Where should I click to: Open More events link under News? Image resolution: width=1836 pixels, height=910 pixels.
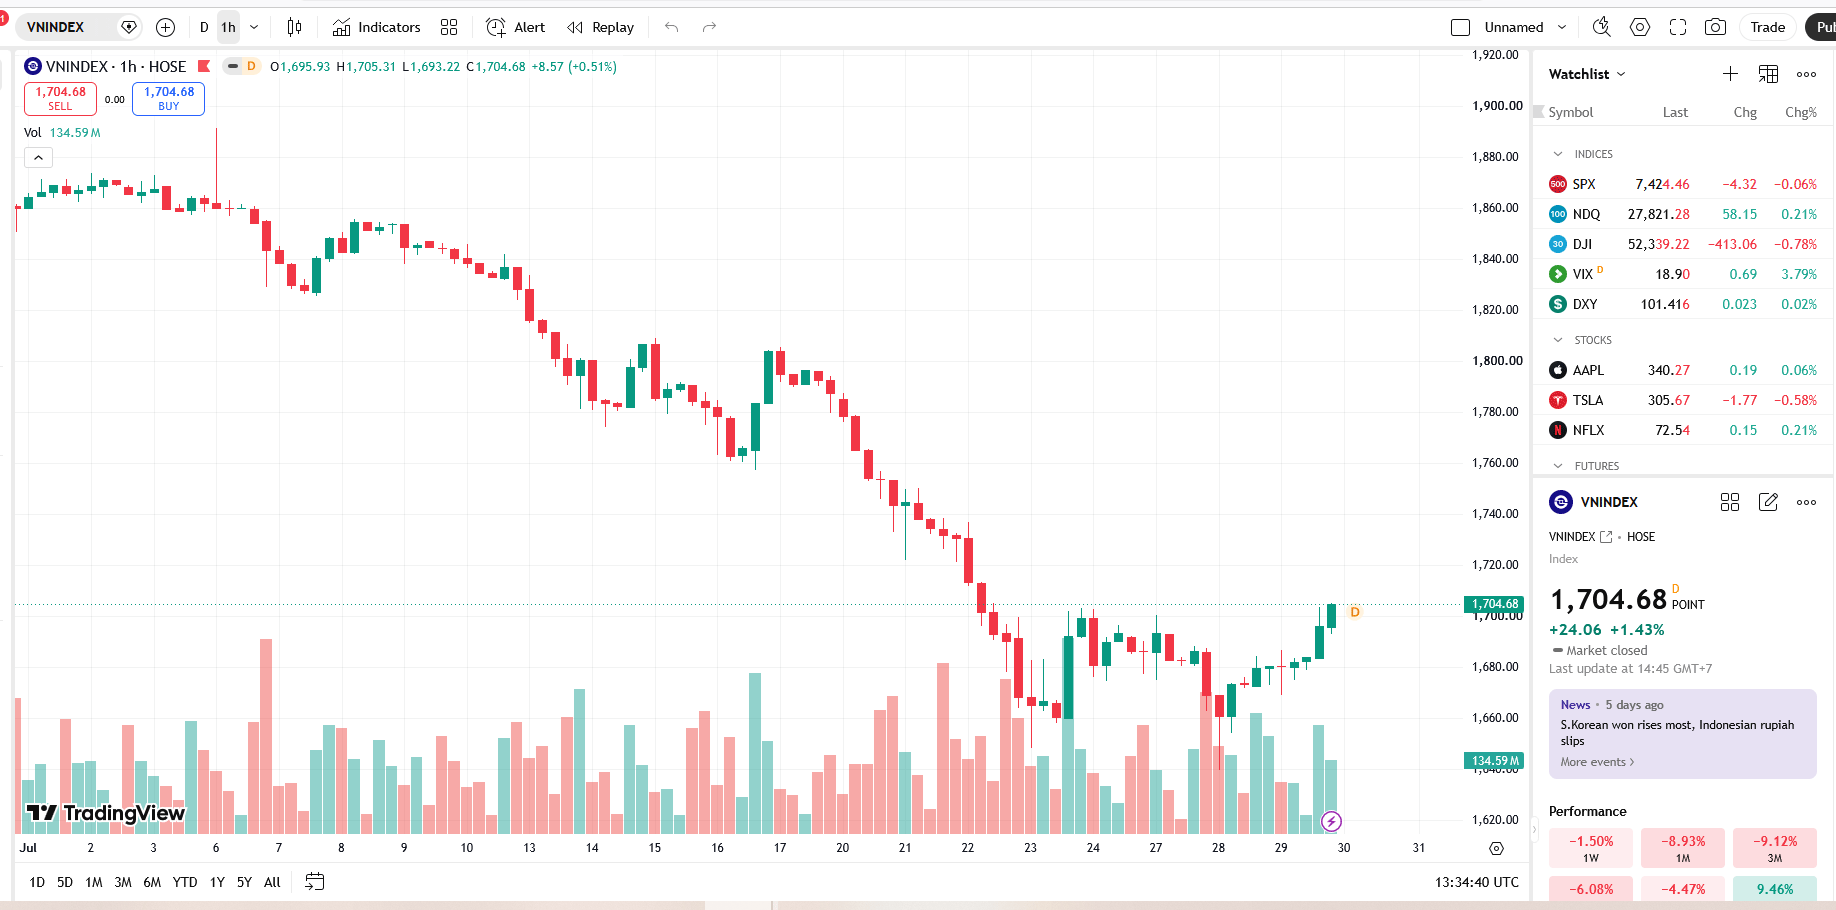pyautogui.click(x=1597, y=762)
